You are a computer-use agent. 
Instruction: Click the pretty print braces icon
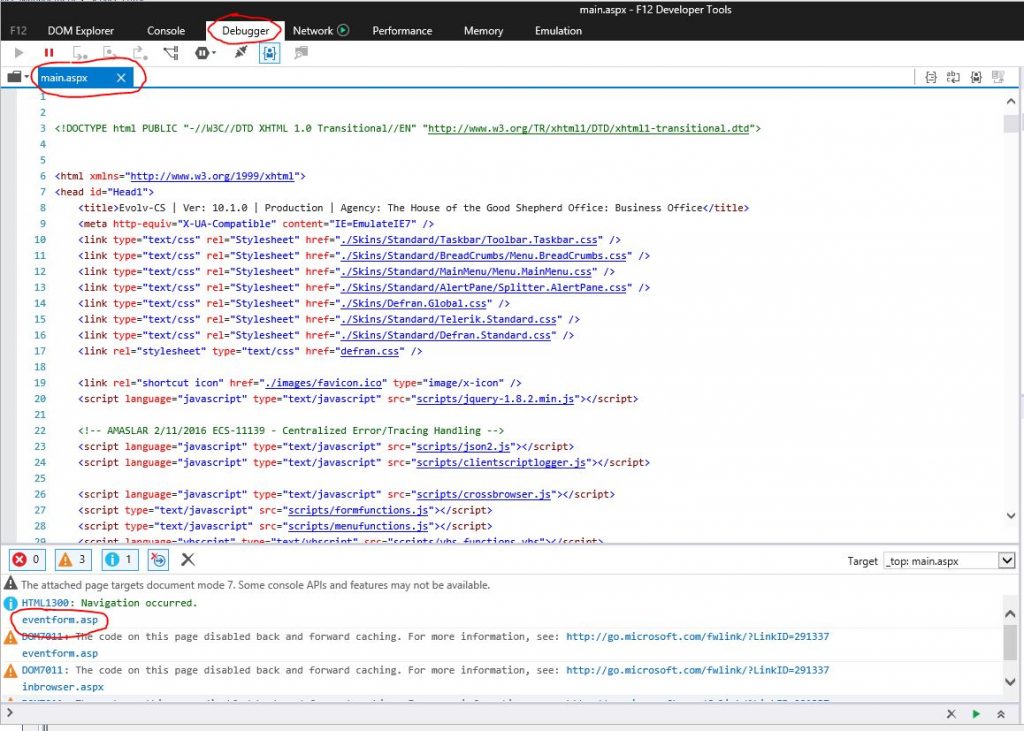[931, 77]
